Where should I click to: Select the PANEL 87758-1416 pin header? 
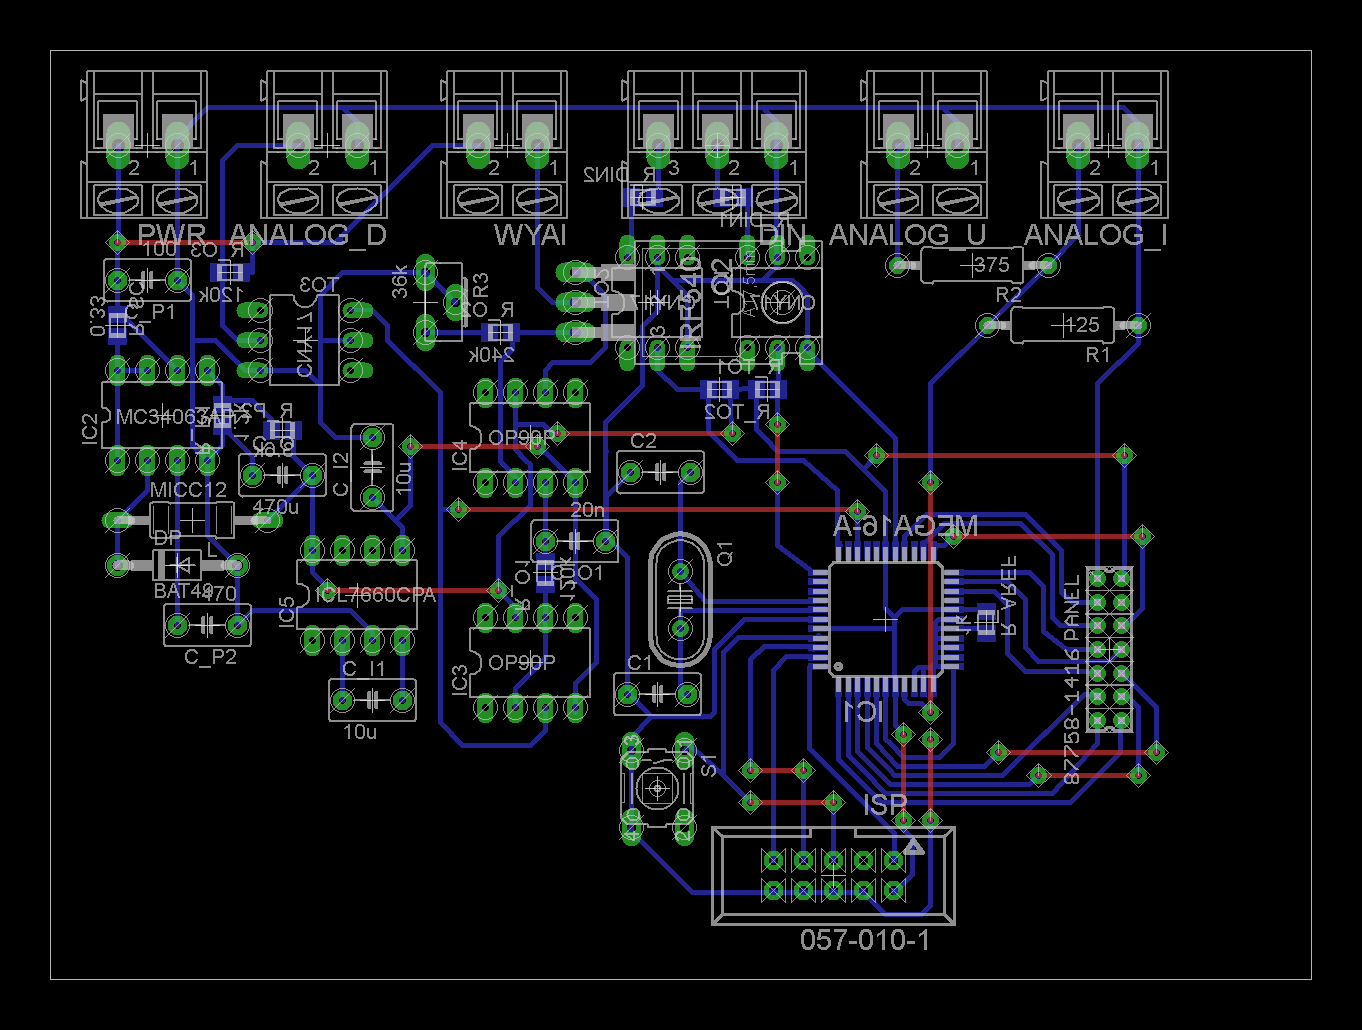1110,649
